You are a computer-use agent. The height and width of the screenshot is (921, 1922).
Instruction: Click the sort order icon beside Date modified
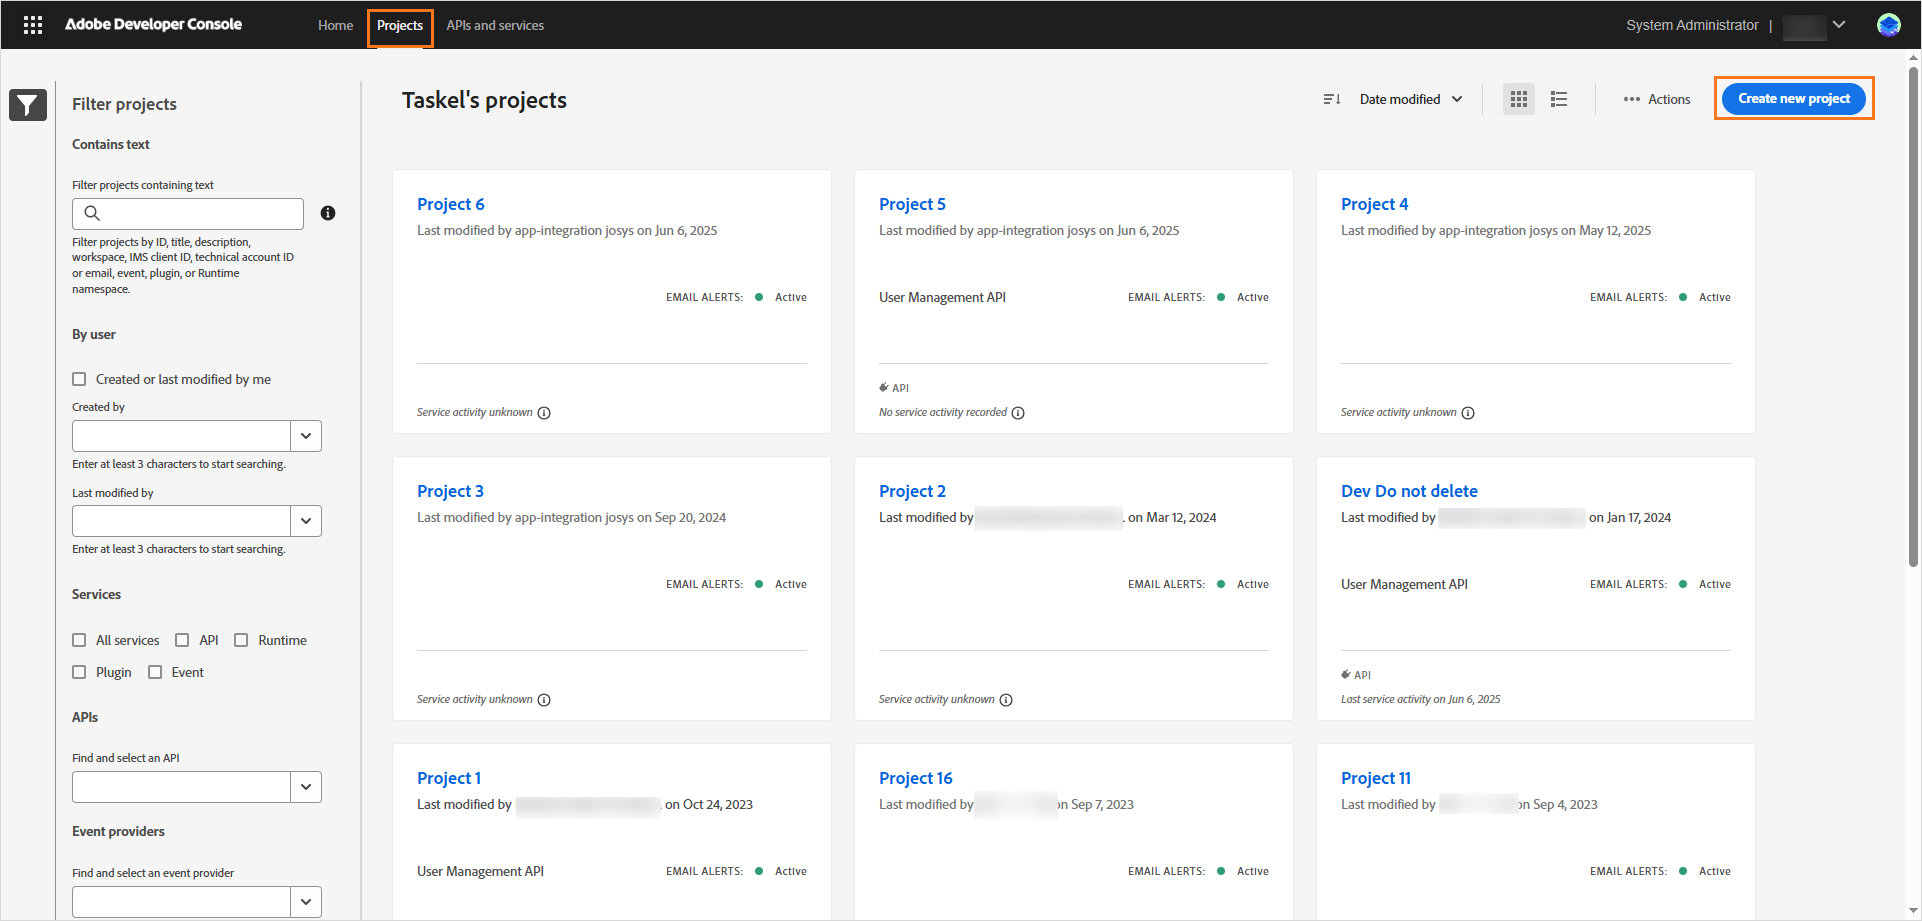tap(1332, 99)
